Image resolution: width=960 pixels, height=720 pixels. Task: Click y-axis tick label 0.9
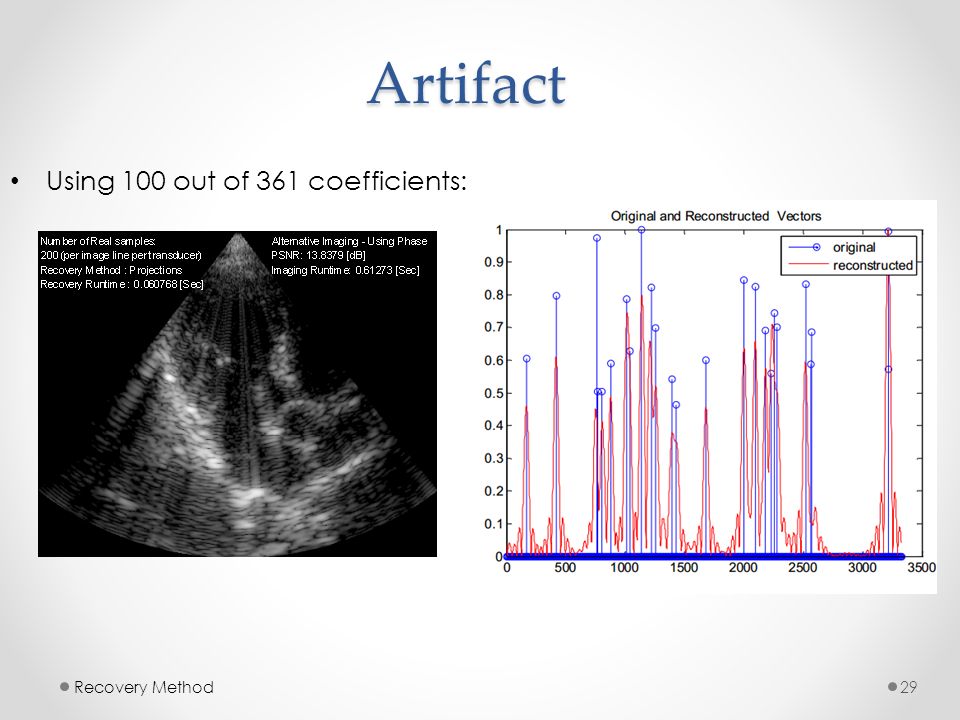[x=493, y=262]
